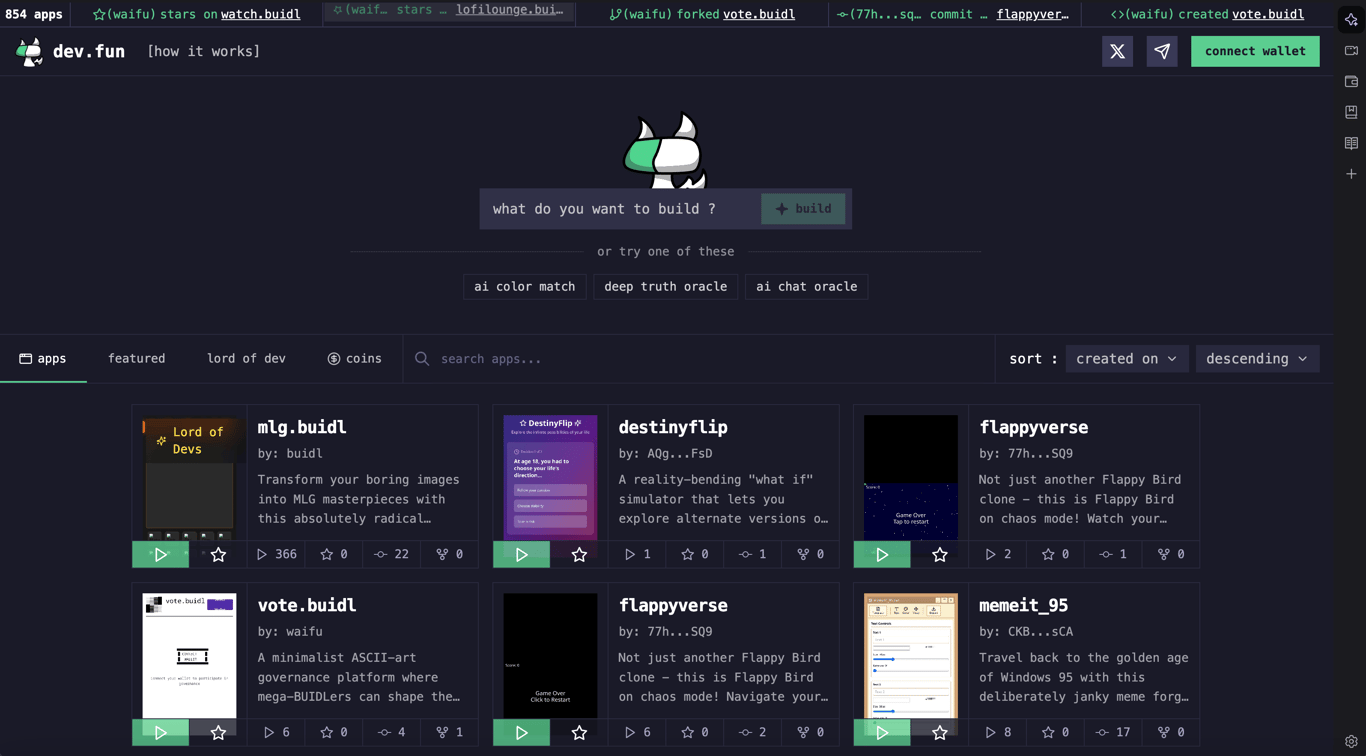Choose the "ai color match" suggestion
Screen dimensions: 1366x756
(x=525, y=287)
